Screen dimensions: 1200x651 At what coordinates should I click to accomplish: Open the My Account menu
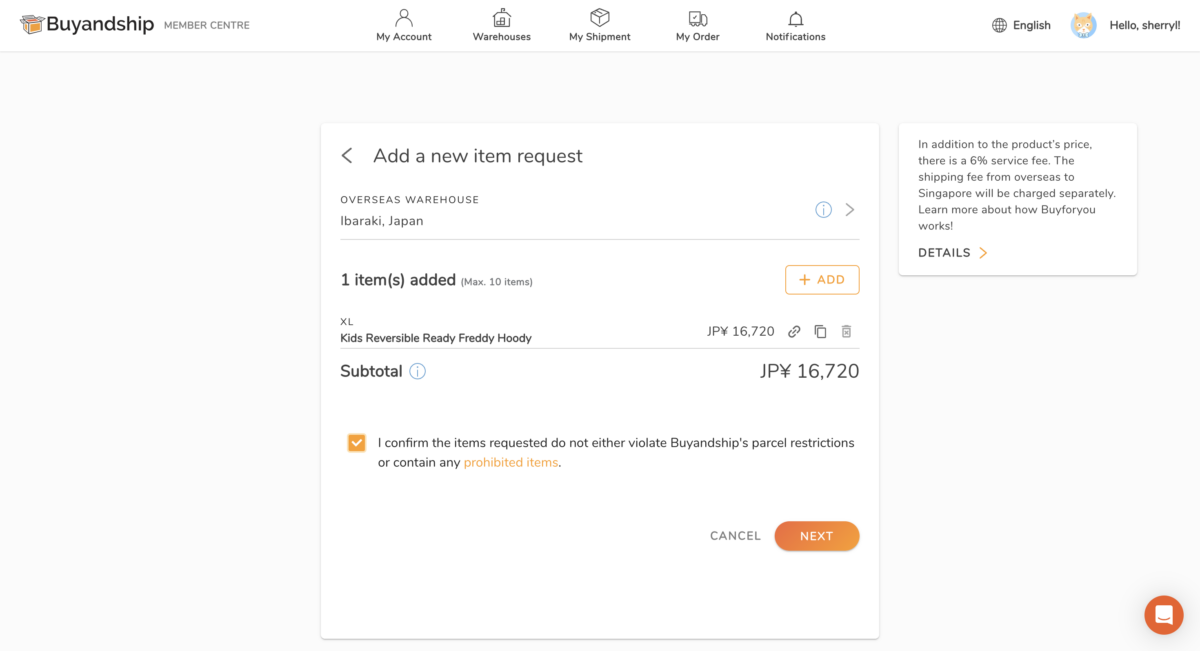pyautogui.click(x=404, y=26)
